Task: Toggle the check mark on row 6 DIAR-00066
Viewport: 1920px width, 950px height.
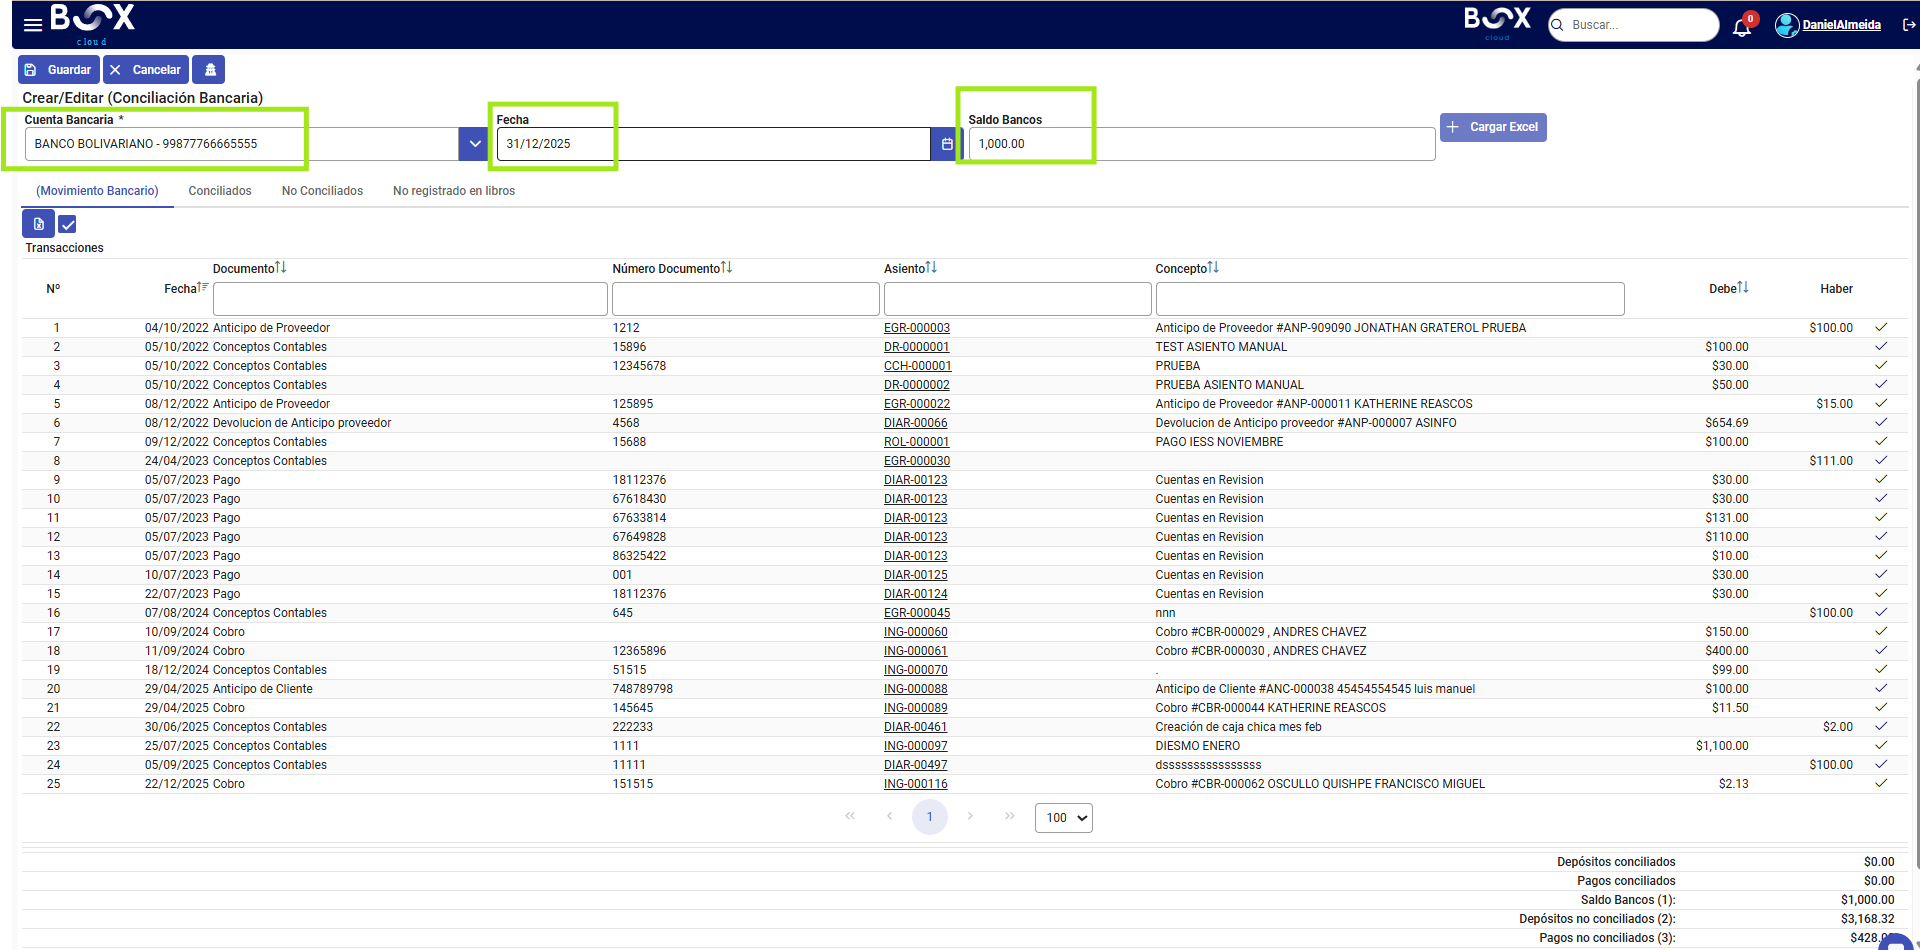Action: pos(1881,423)
